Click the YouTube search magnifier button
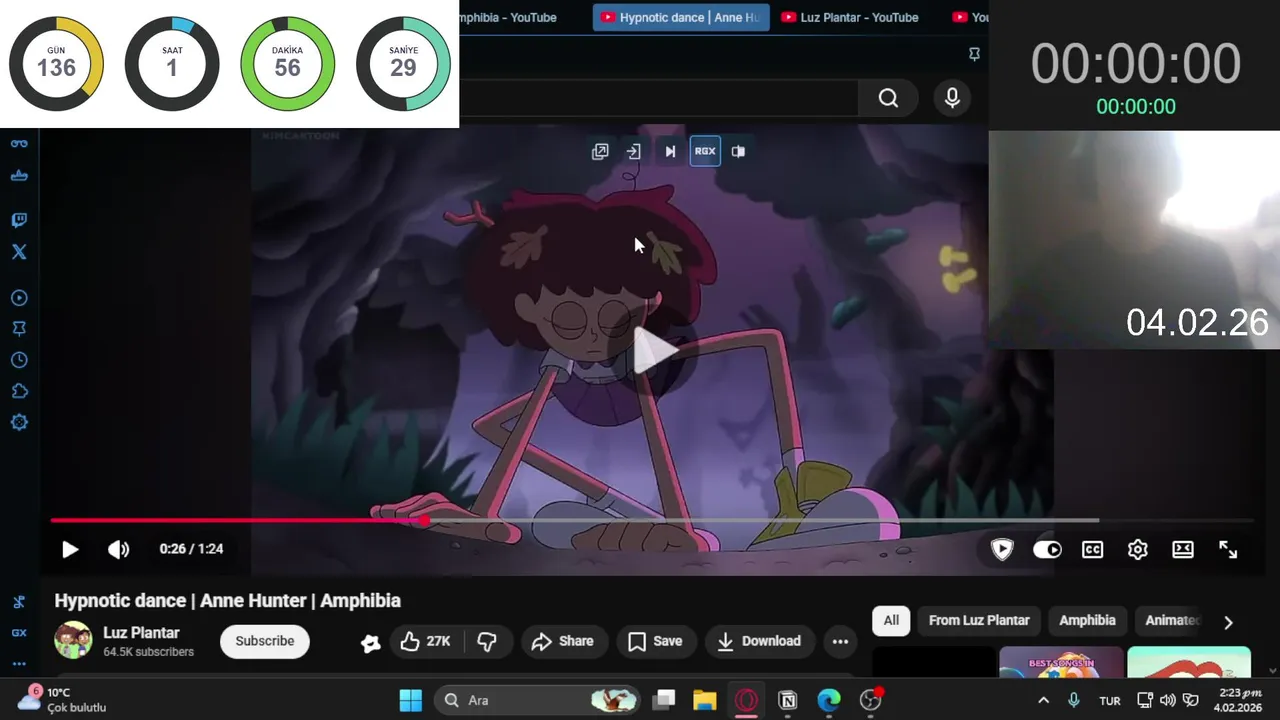The image size is (1280, 720). point(888,98)
